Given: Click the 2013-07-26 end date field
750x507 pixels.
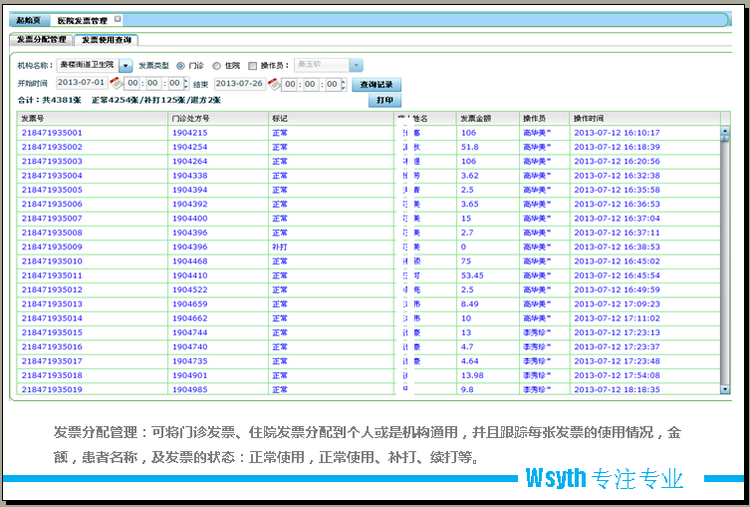Looking at the screenshot, I should click(240, 83).
